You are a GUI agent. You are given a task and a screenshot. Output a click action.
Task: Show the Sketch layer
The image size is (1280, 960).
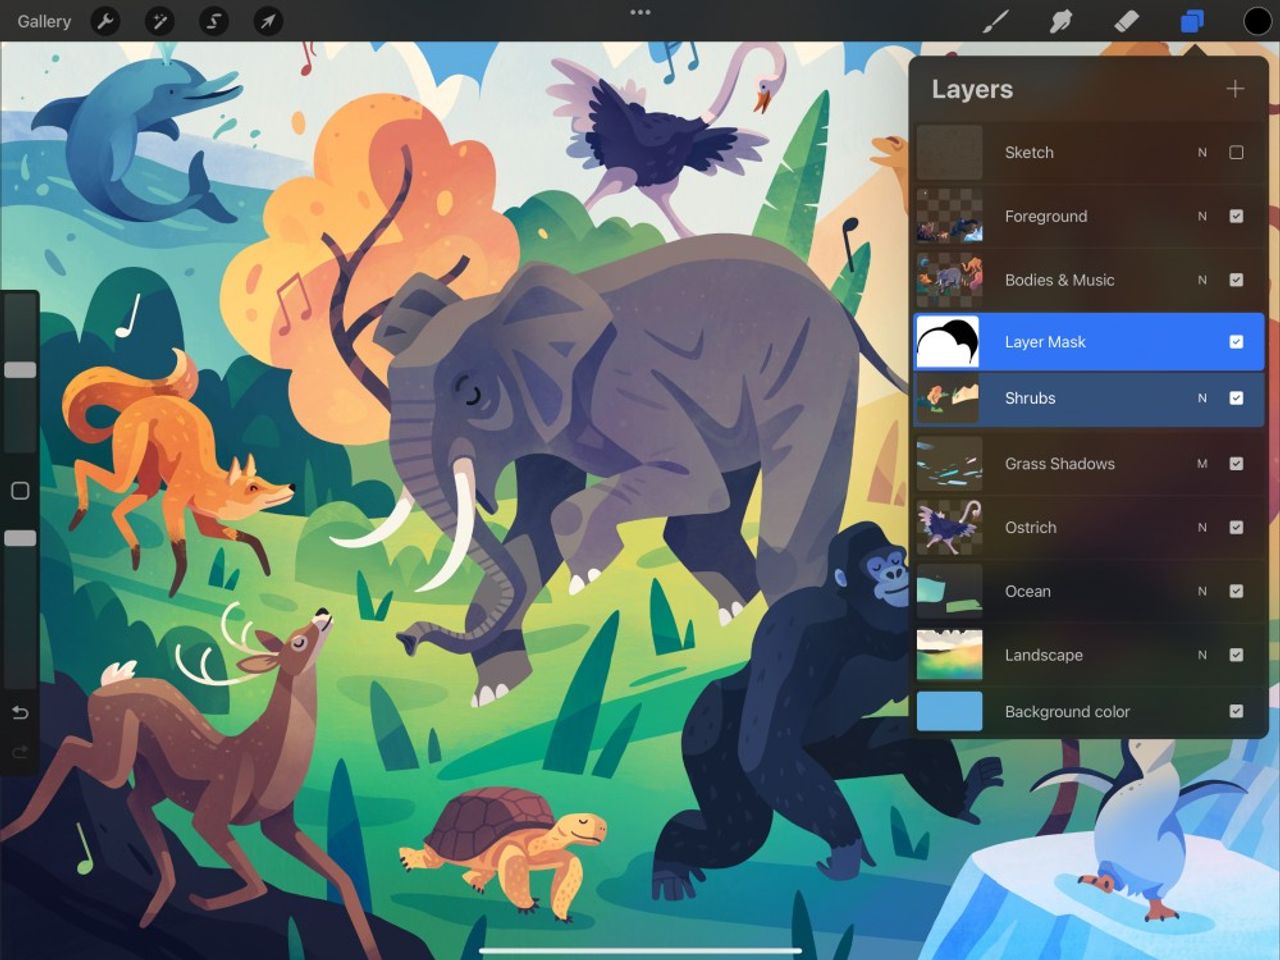tap(1236, 152)
